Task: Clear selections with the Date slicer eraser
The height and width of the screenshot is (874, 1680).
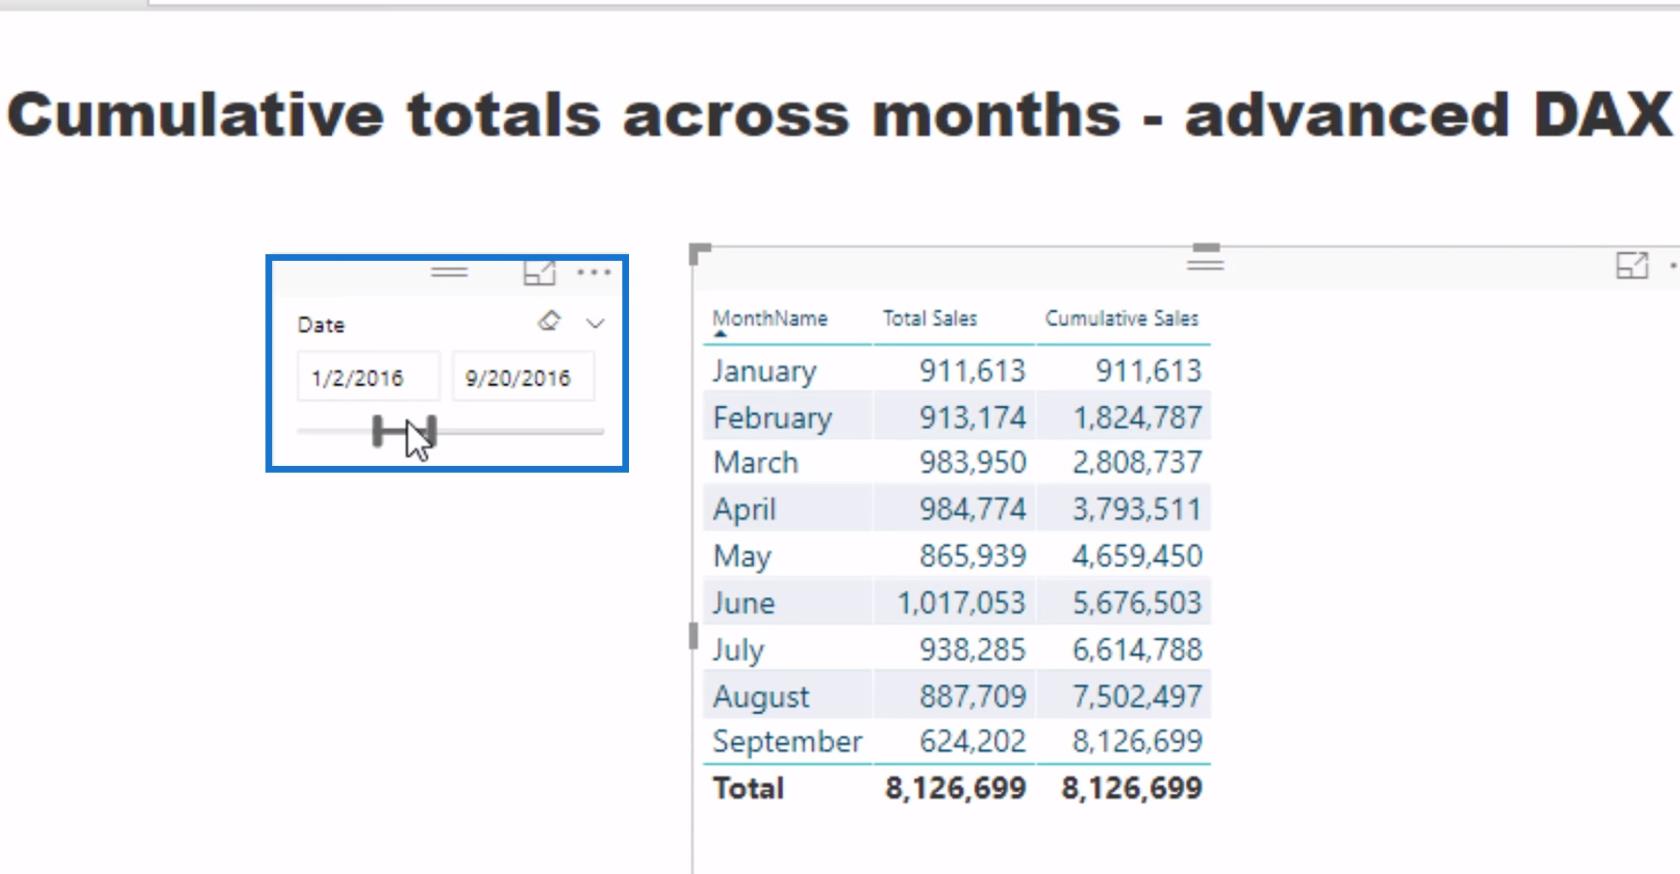Action: 549,321
